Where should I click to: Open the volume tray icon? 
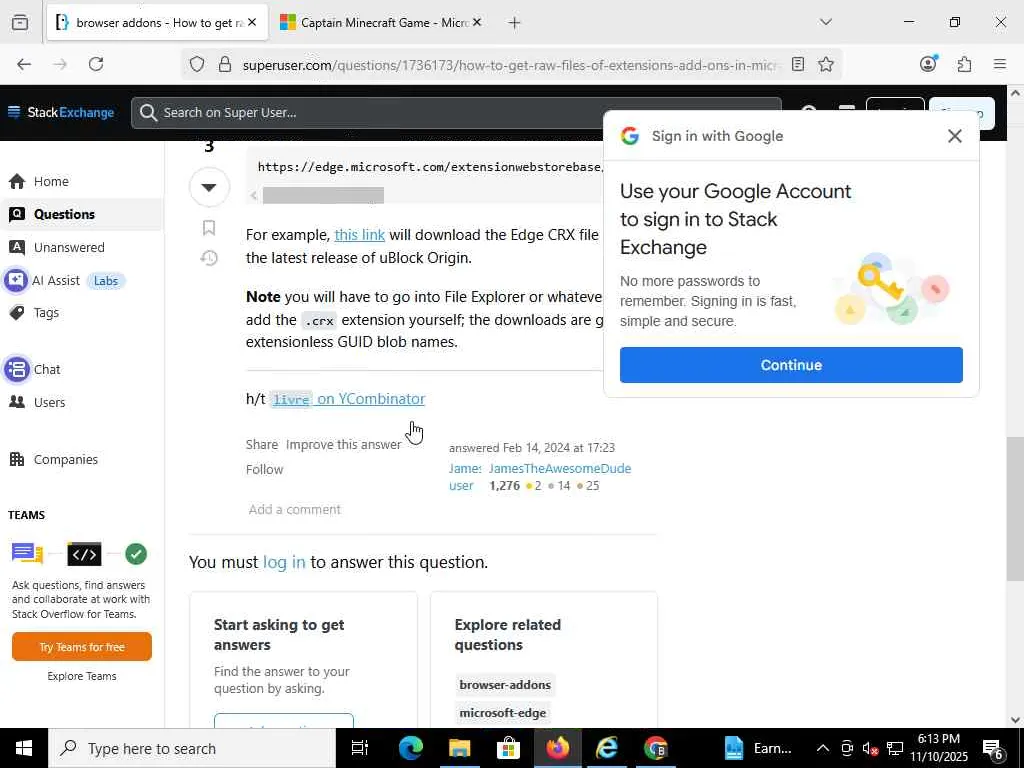click(870, 749)
